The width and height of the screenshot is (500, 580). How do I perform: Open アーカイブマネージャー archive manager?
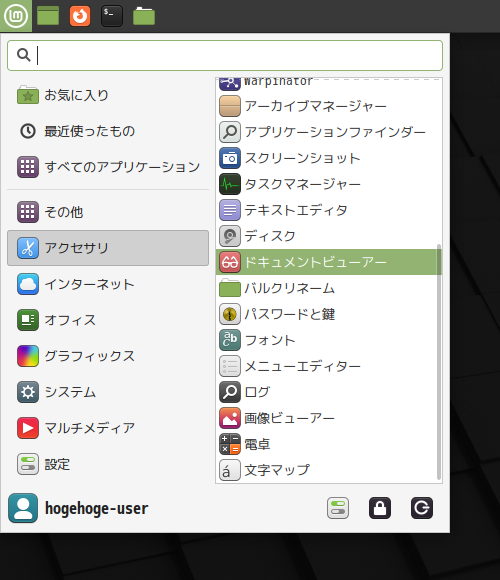pos(328,106)
